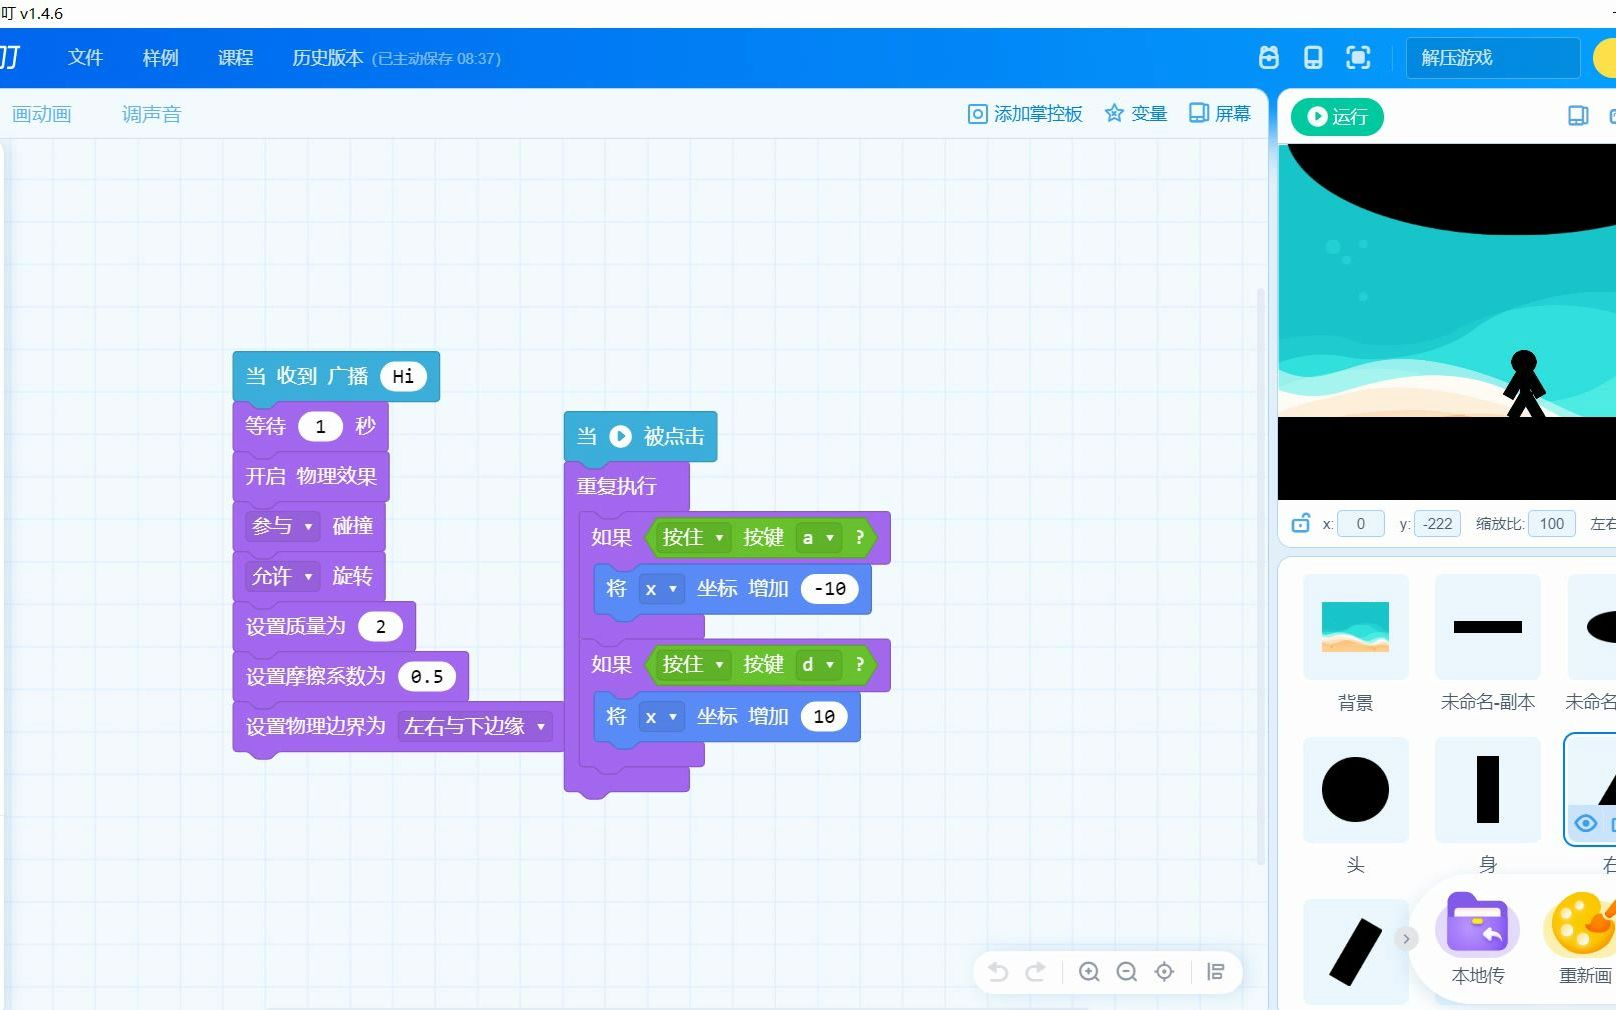Click the redo arrow icon

click(x=1037, y=971)
